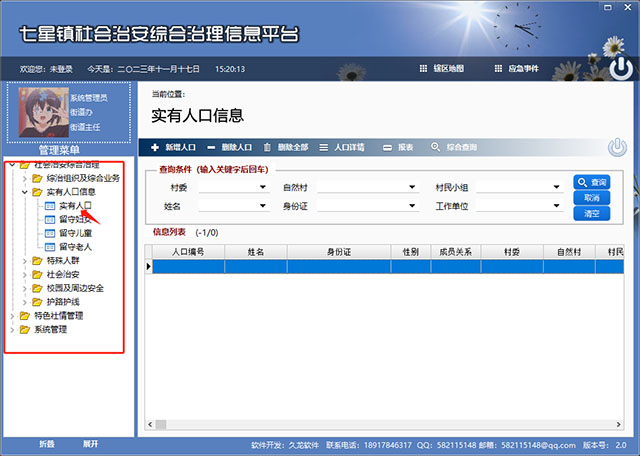Click 折叠 to collapse the menu
The width and height of the screenshot is (640, 456).
coord(47,444)
